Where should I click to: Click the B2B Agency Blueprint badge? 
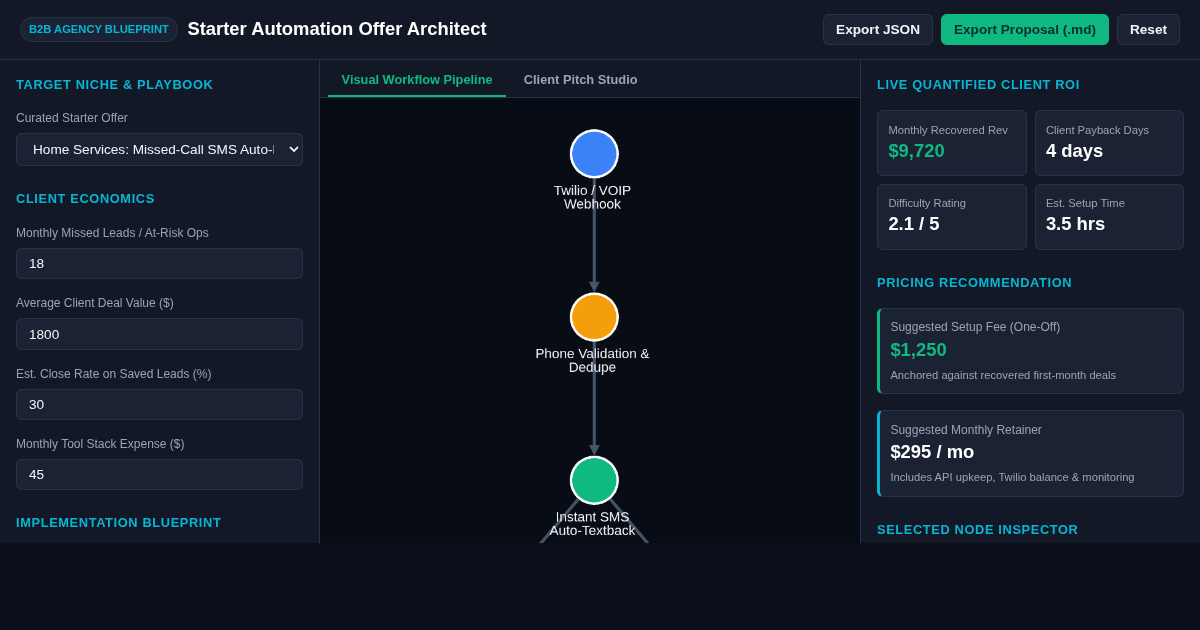tap(99, 29)
